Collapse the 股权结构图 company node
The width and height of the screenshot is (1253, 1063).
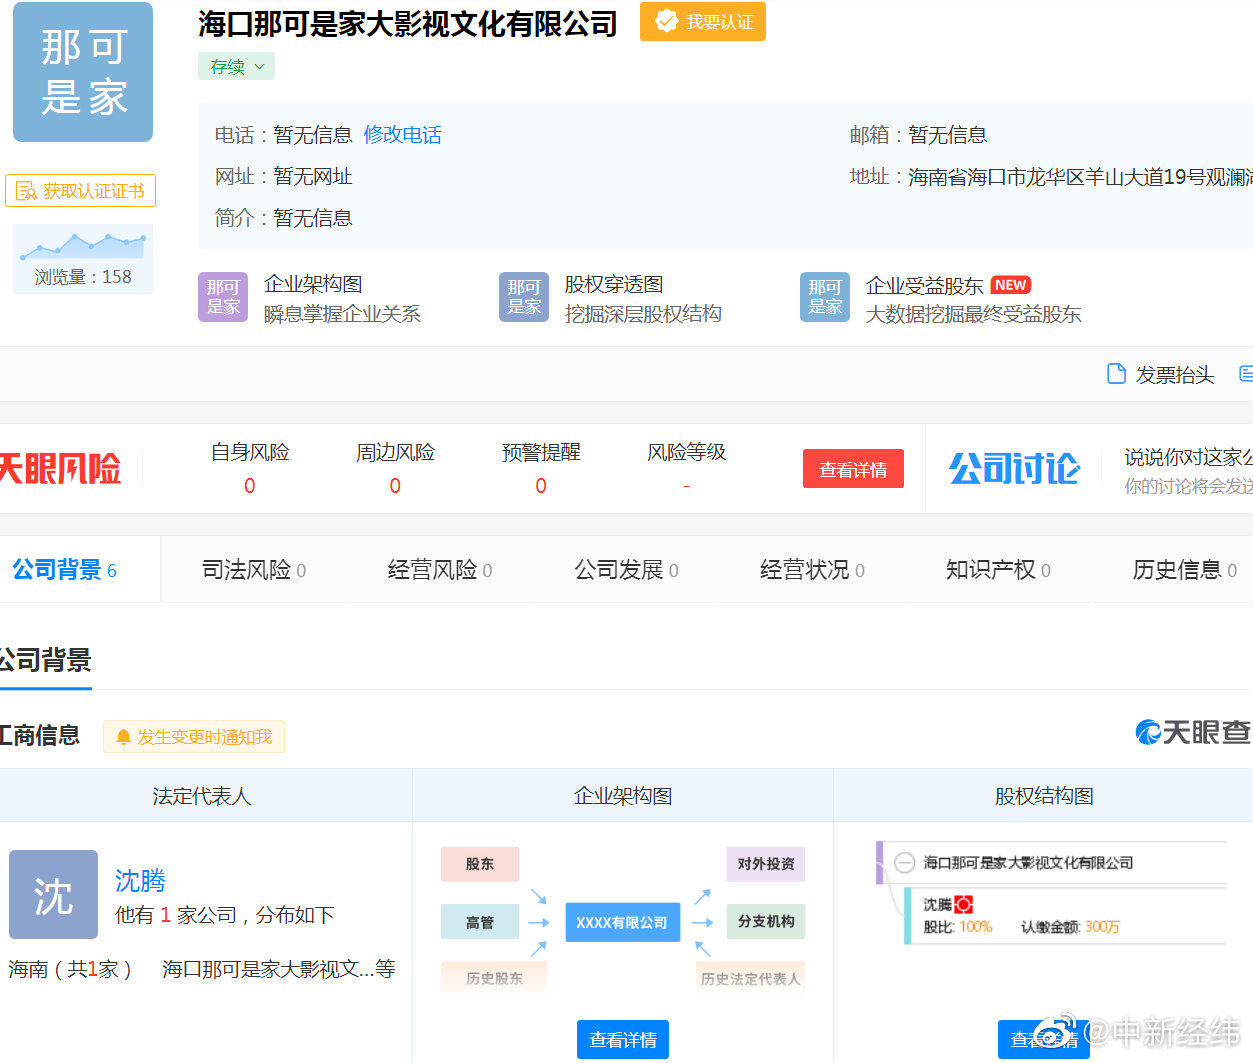tap(904, 862)
